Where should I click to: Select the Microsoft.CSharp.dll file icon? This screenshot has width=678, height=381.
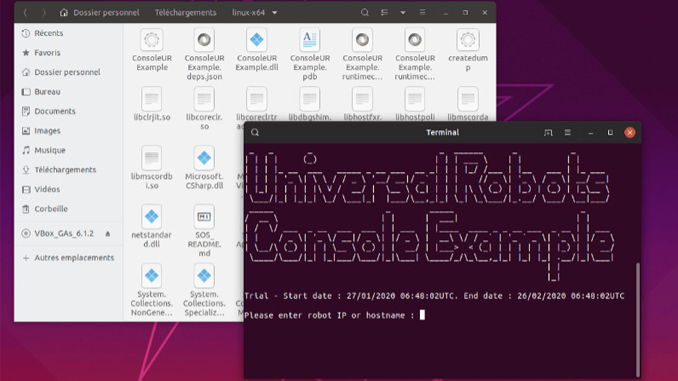204,158
